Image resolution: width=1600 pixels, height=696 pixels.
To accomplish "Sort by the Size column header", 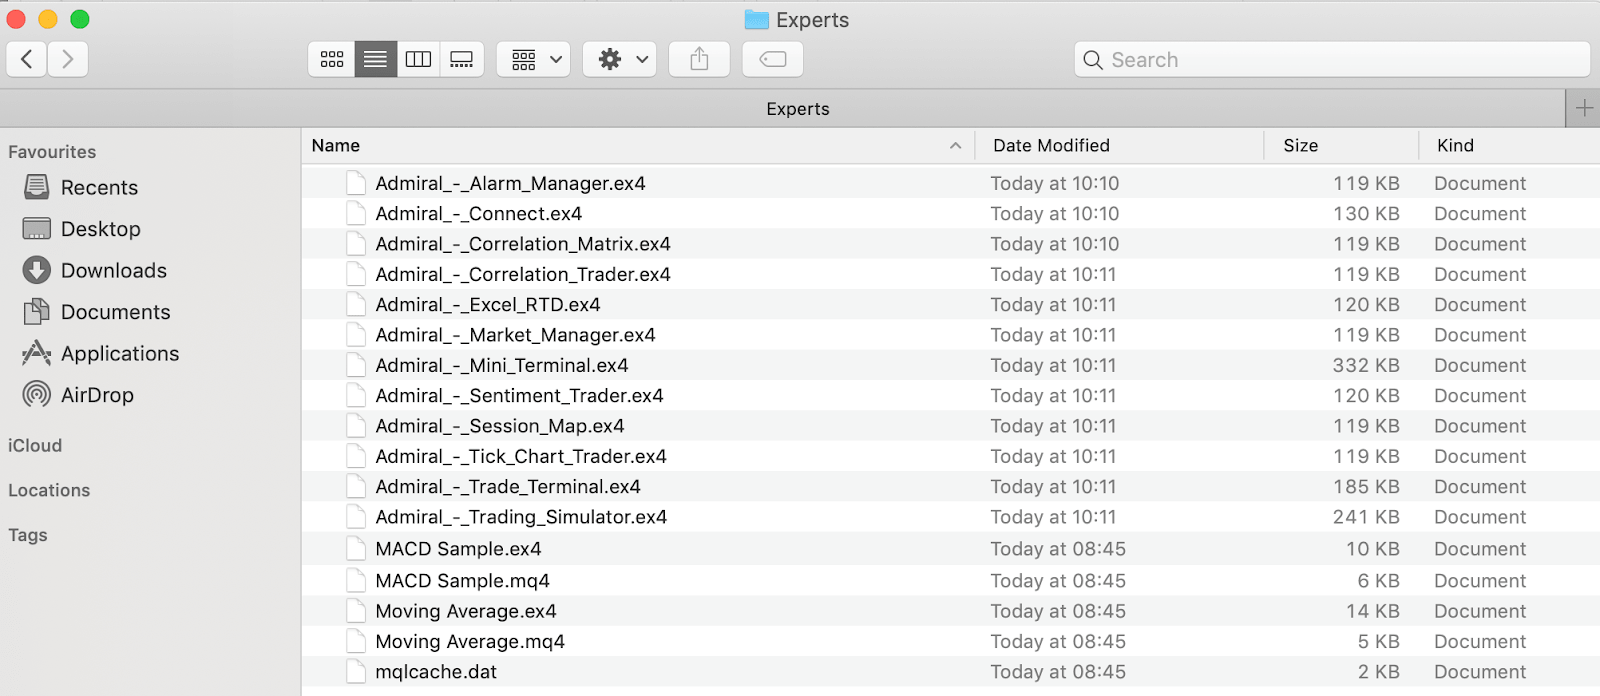I will click(x=1342, y=146).
